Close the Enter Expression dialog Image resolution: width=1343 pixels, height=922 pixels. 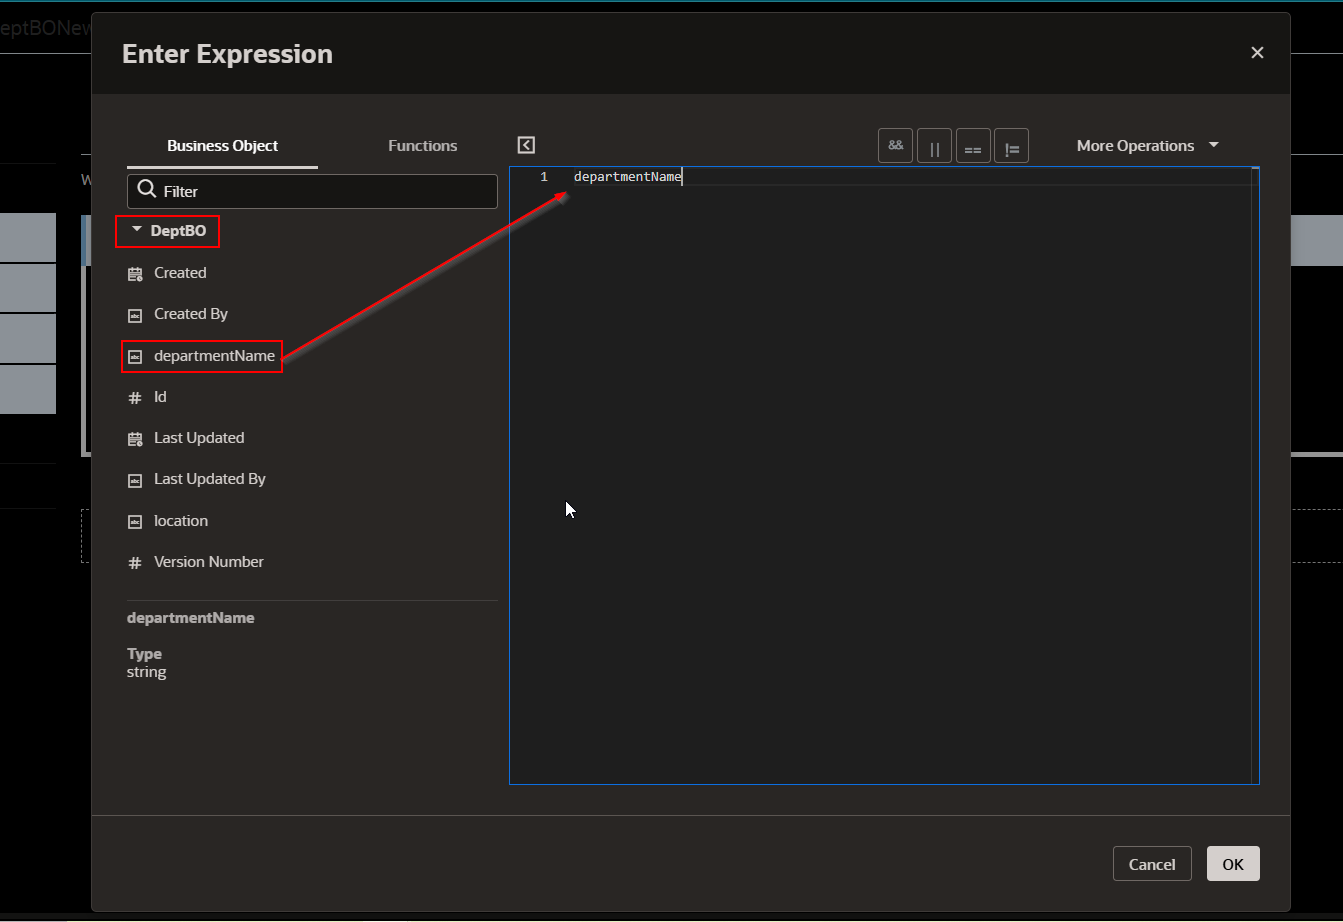click(x=1257, y=53)
